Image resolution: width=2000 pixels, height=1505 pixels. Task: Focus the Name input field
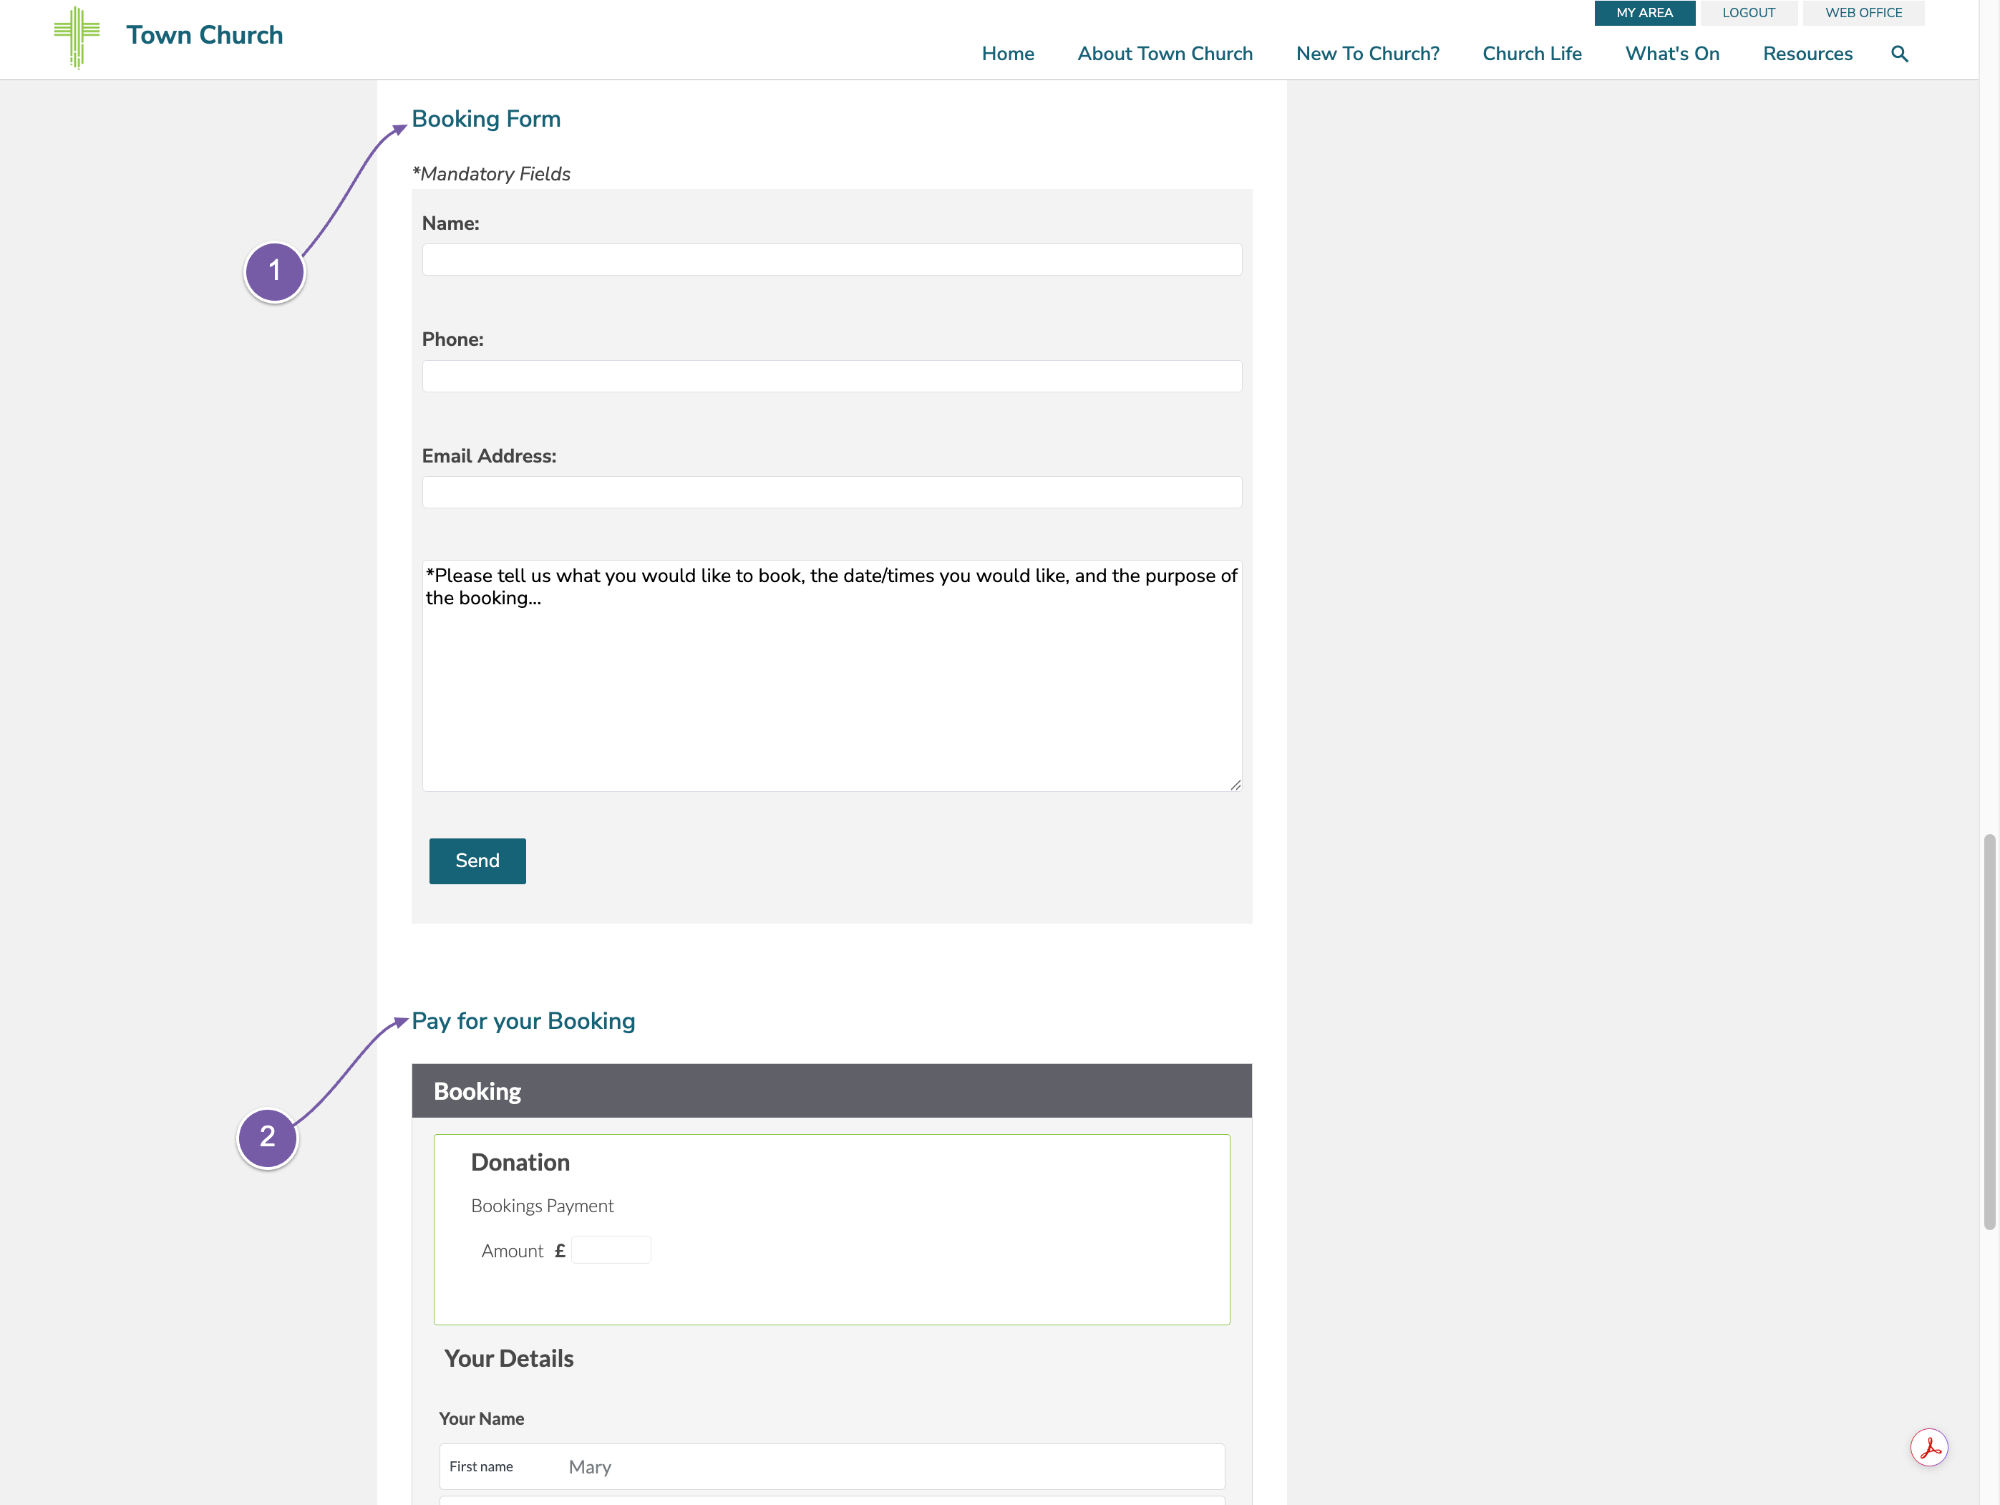[832, 259]
